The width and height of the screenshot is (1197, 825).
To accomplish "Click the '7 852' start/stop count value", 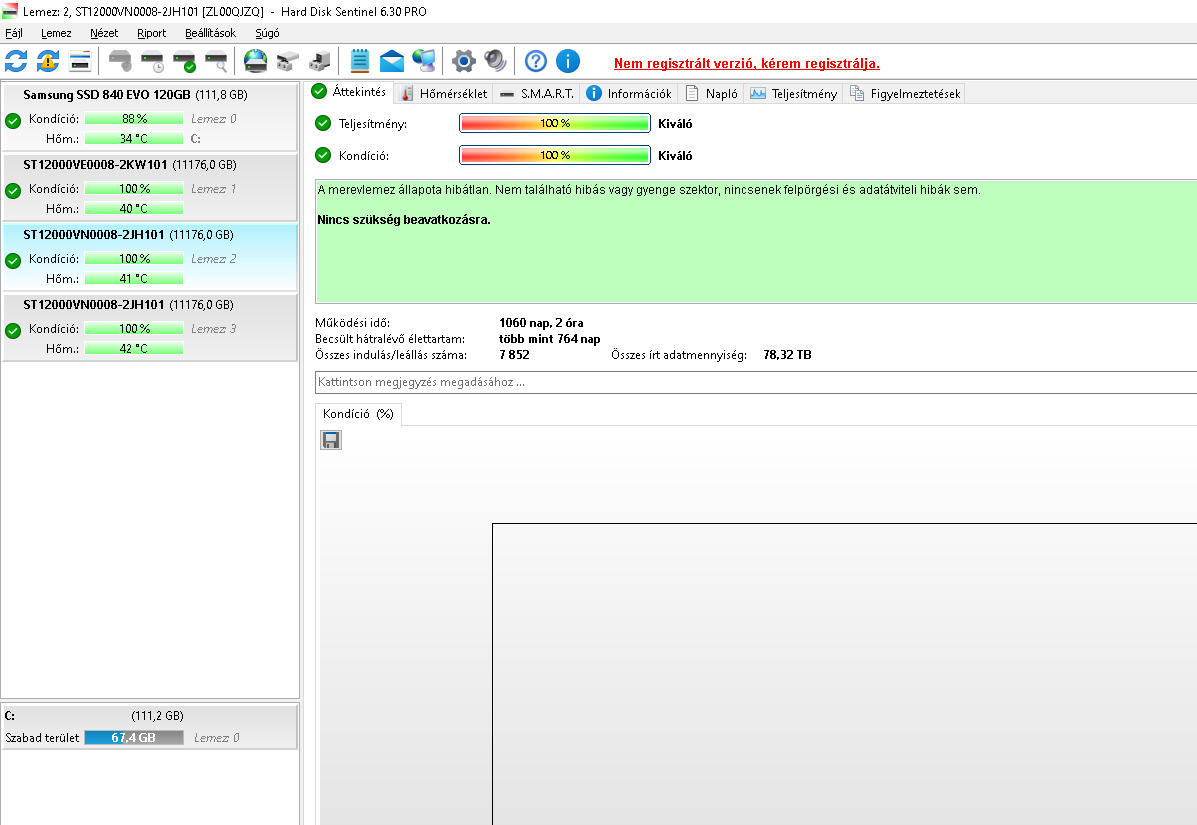I will [514, 355].
